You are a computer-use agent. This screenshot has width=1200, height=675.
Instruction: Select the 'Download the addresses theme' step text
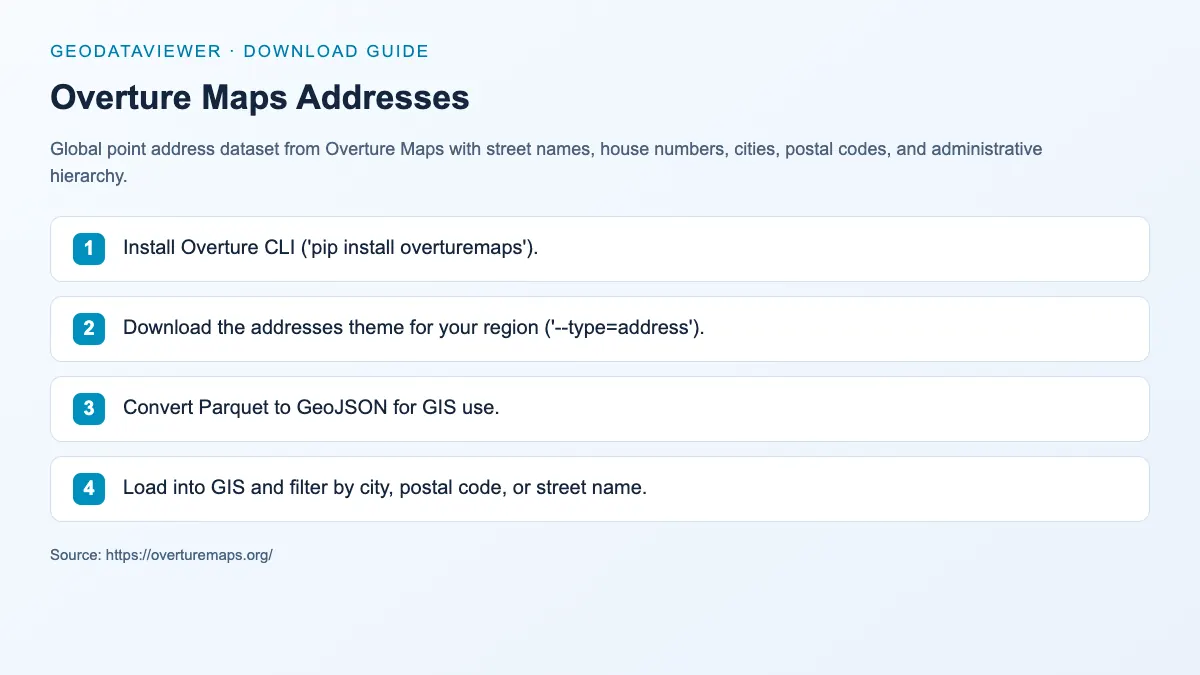pyautogui.click(x=414, y=328)
